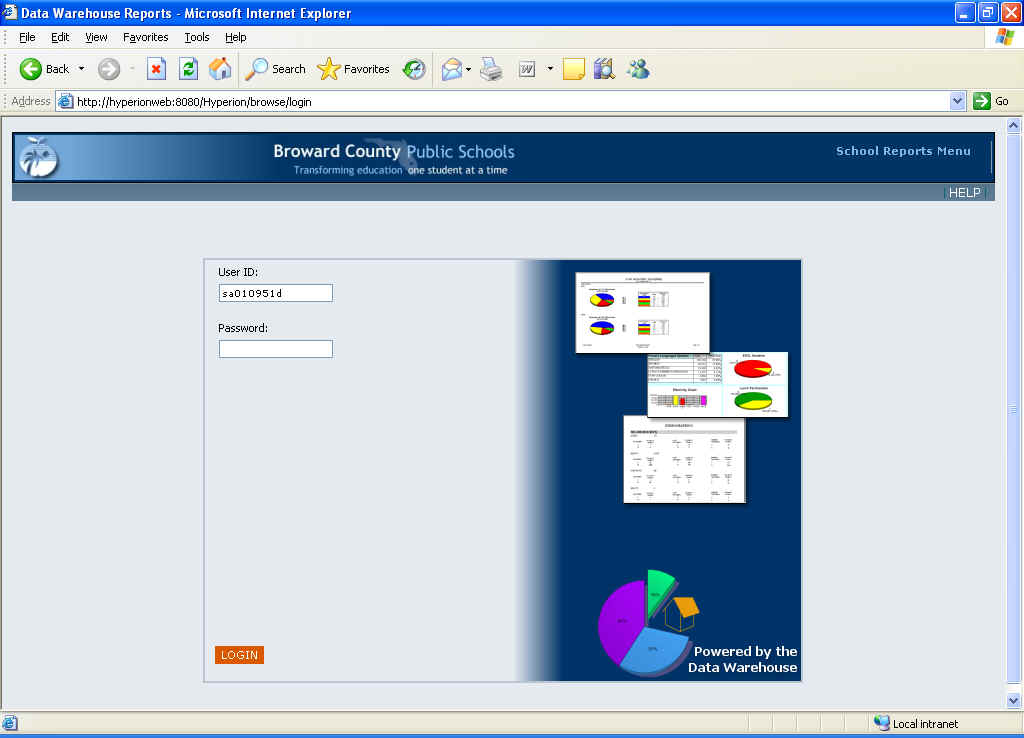Click the Messenger people icon
Screen dimensions: 1024x738
pyautogui.click(x=638, y=69)
